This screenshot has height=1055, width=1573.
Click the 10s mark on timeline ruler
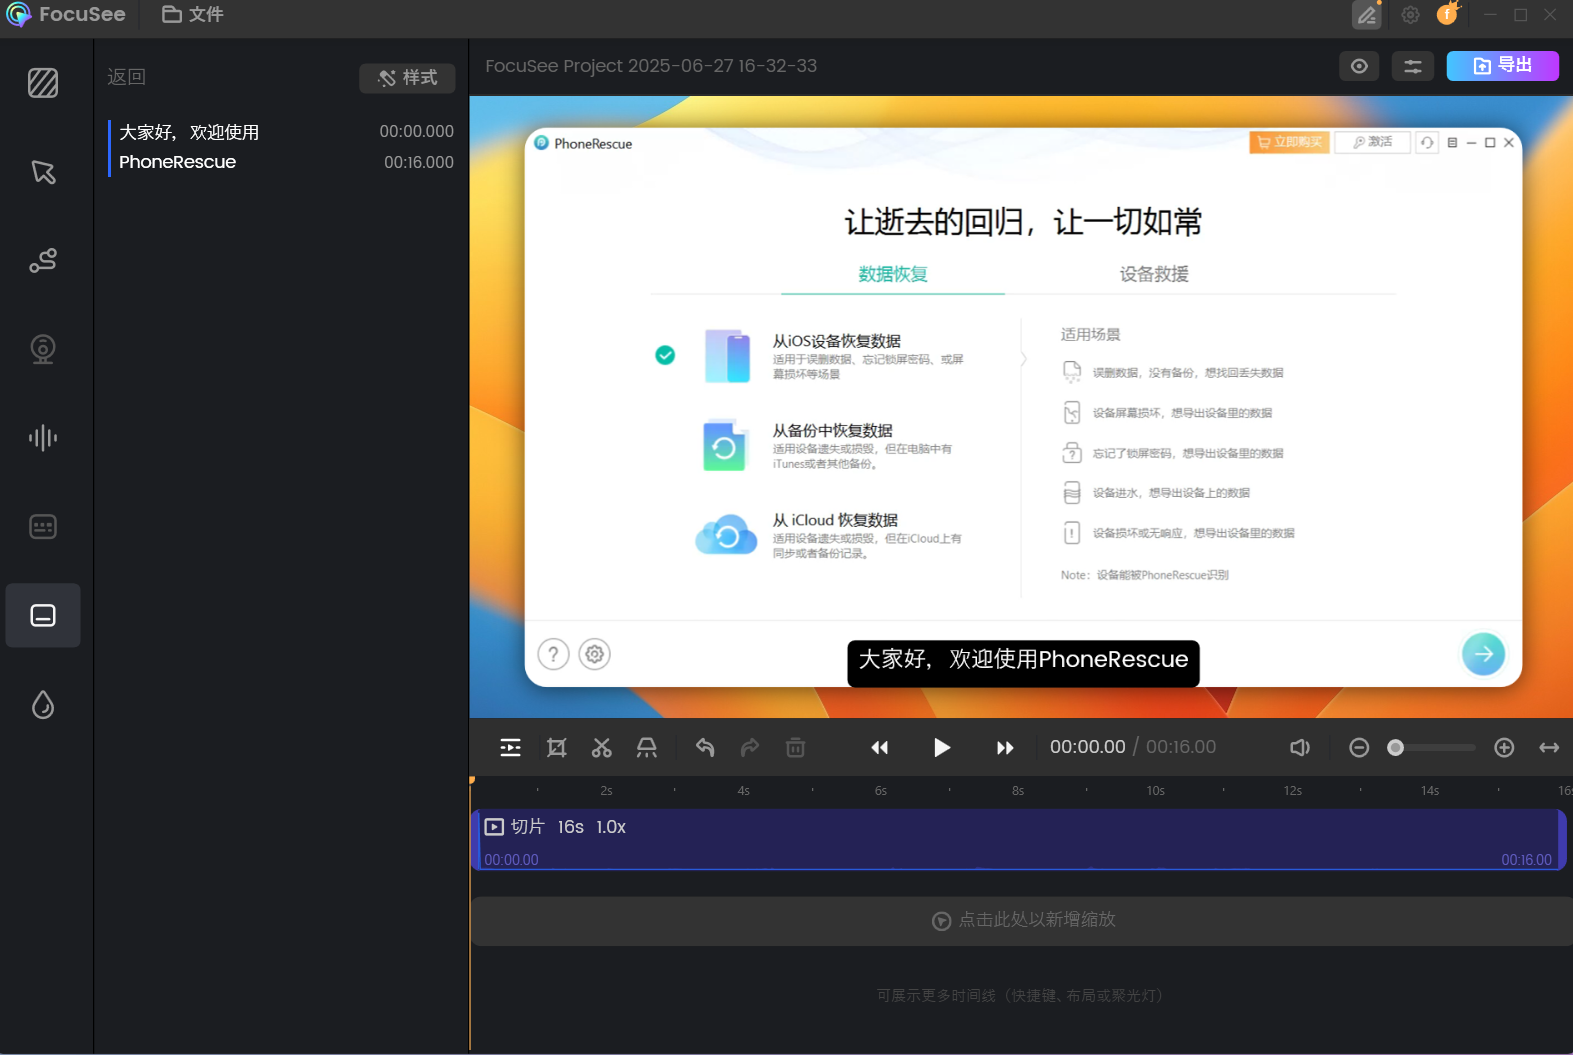tap(1155, 791)
